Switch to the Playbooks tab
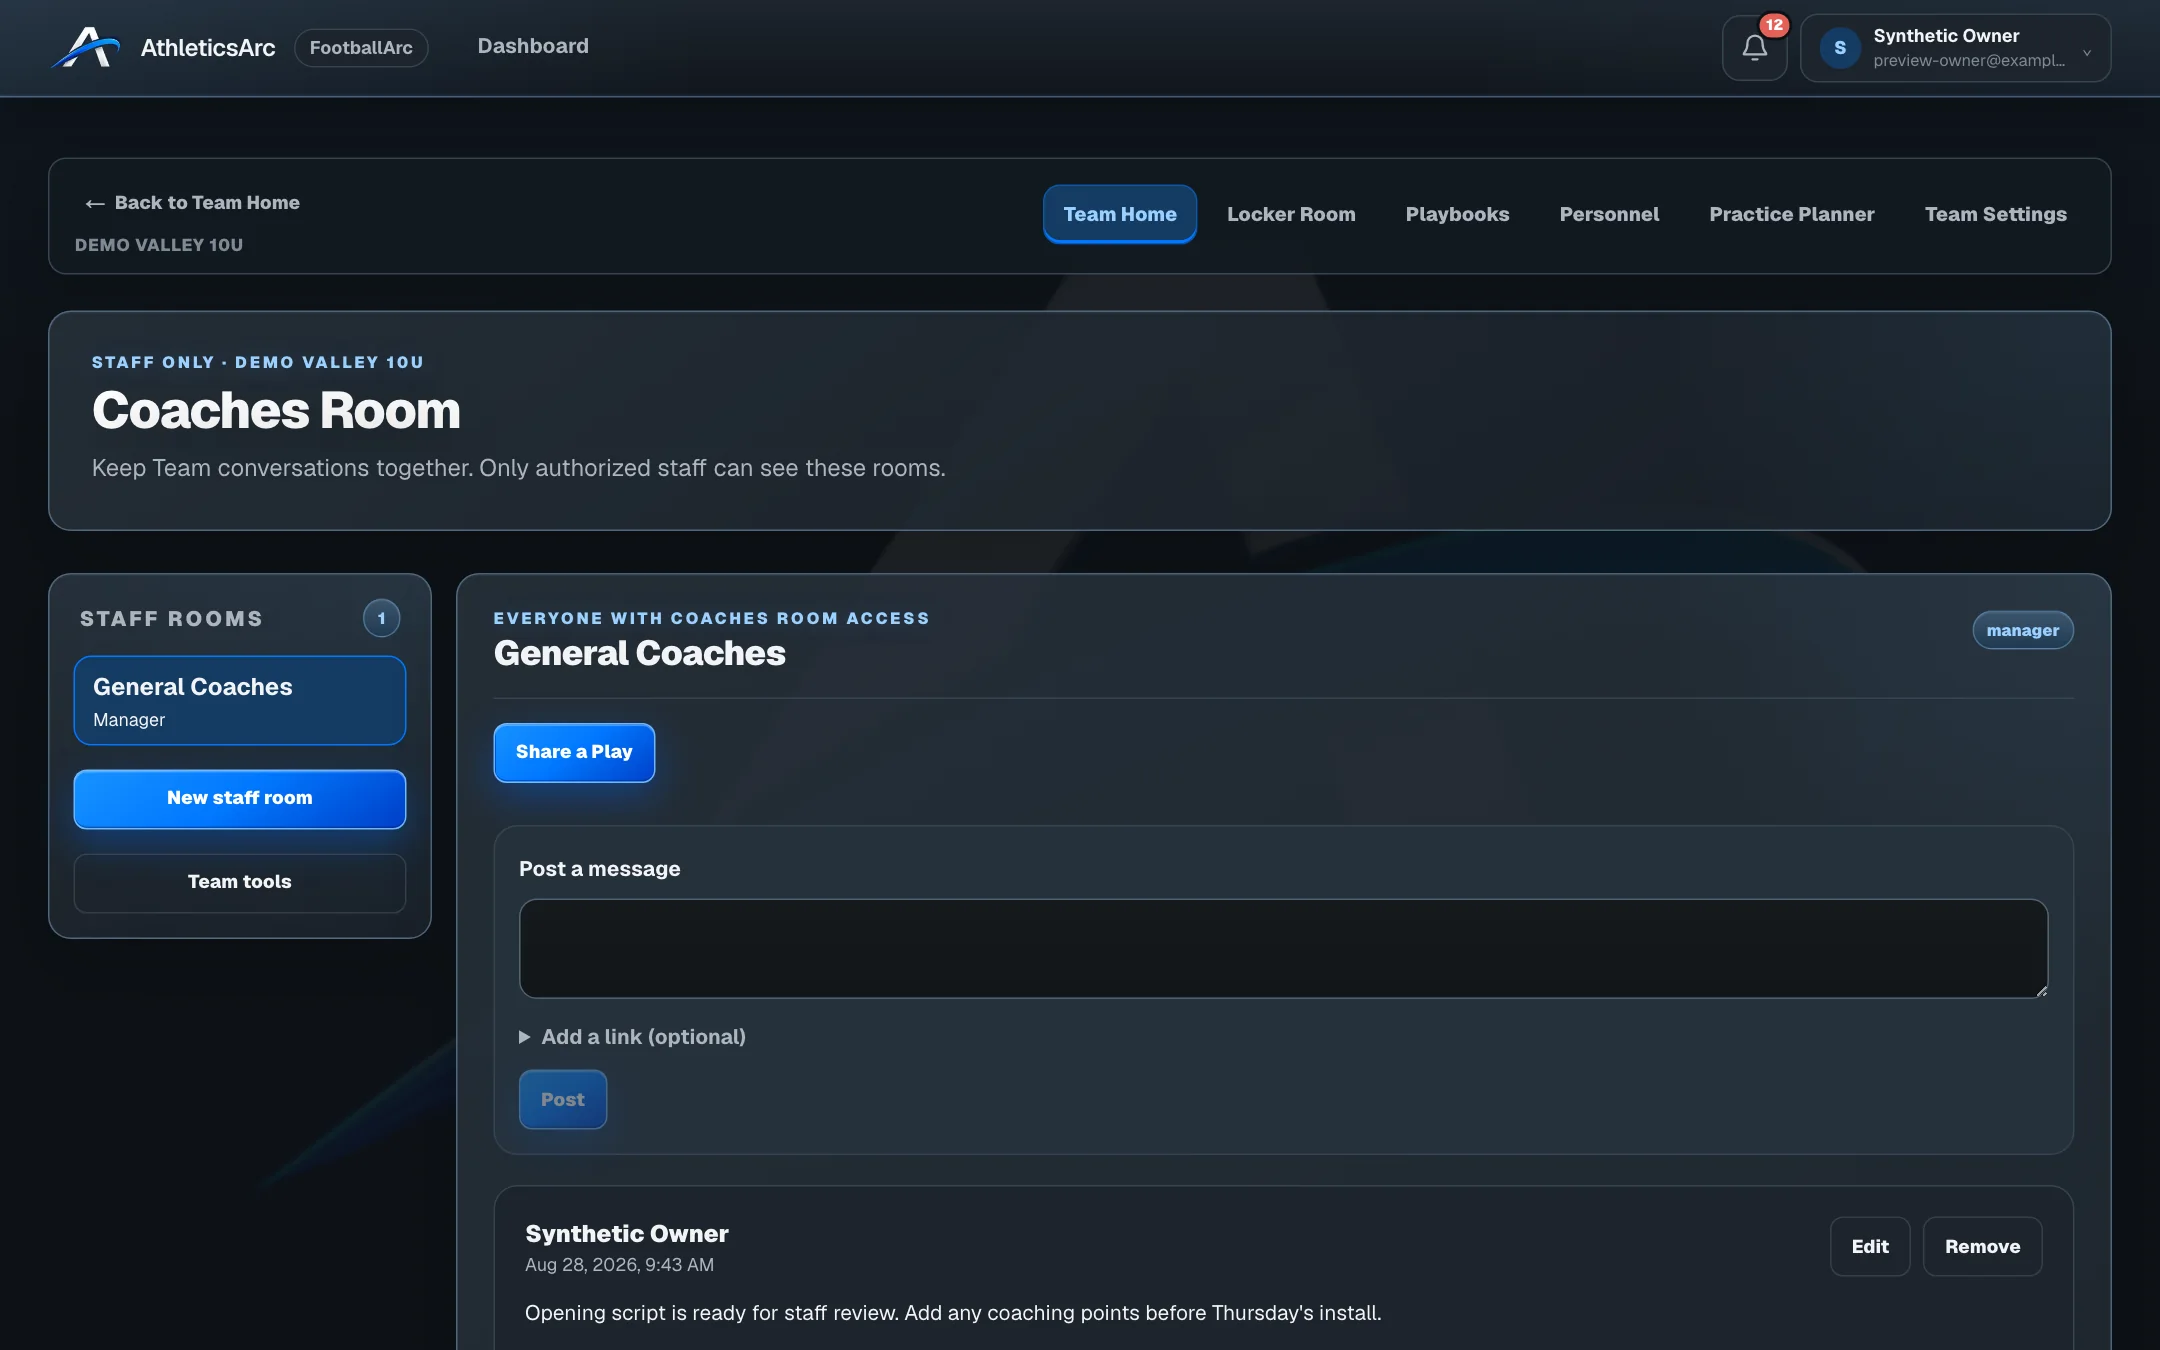The image size is (2160, 1350). [x=1457, y=214]
